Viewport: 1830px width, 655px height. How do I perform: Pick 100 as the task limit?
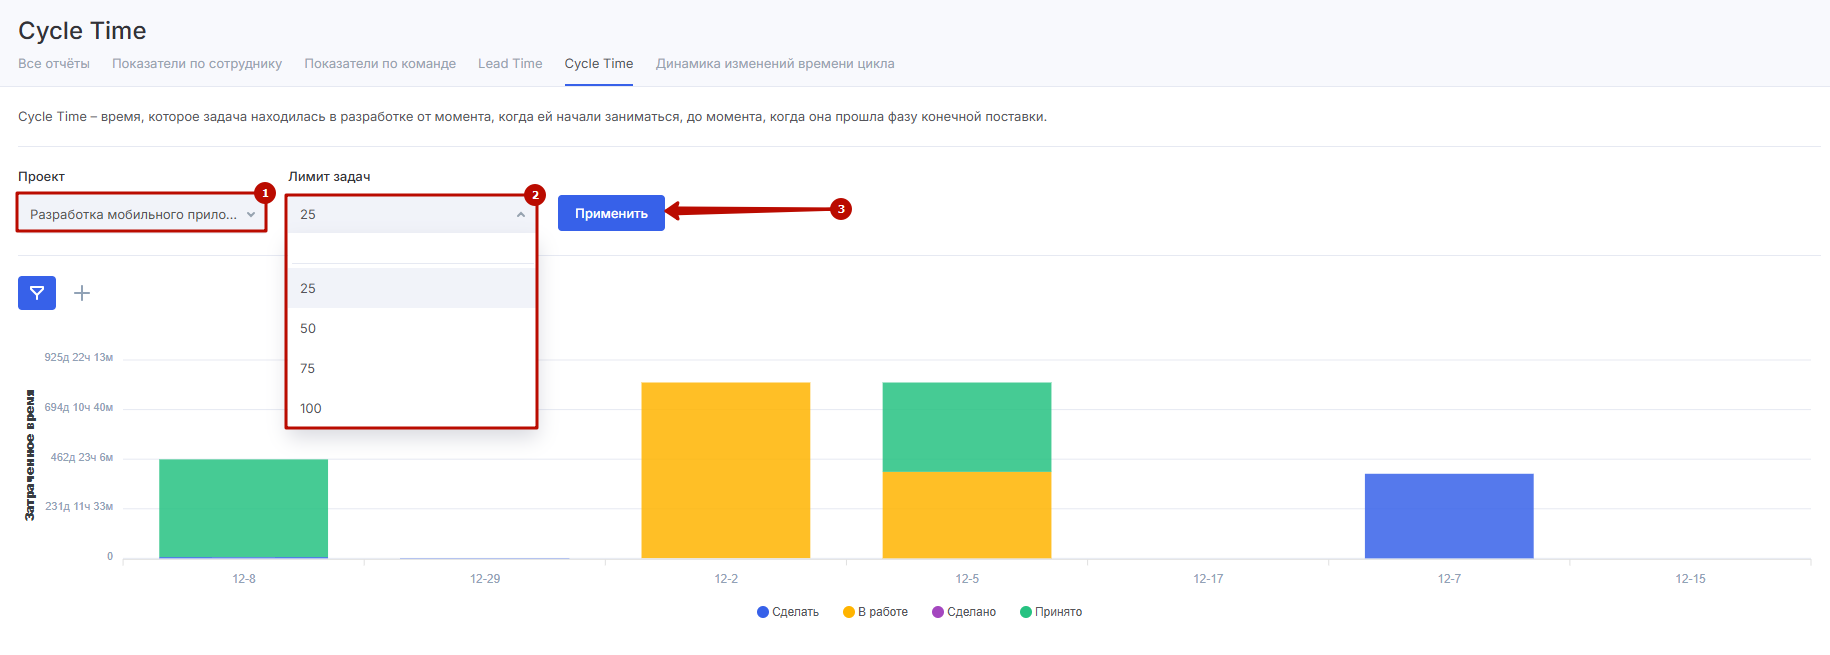(x=311, y=408)
